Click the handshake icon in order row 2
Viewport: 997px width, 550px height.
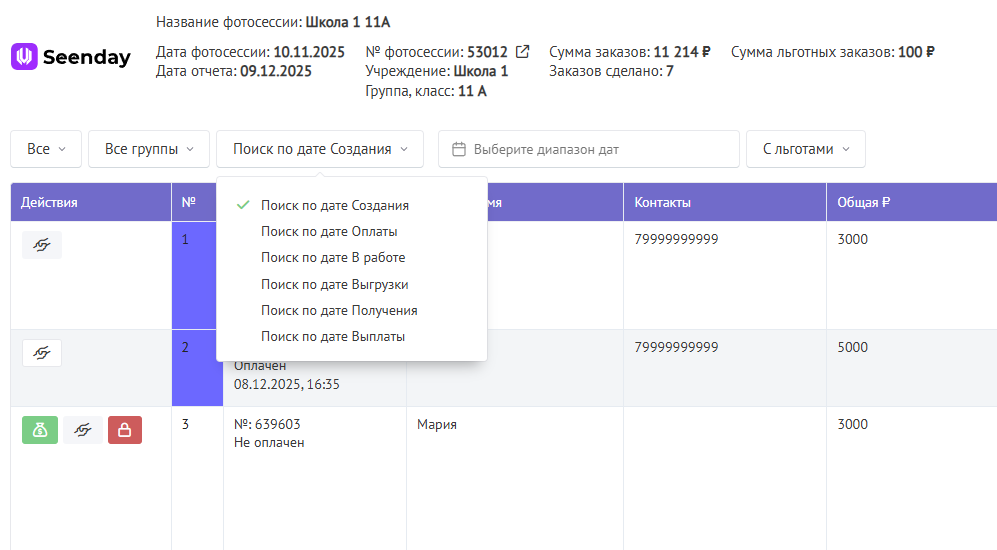pyautogui.click(x=42, y=353)
